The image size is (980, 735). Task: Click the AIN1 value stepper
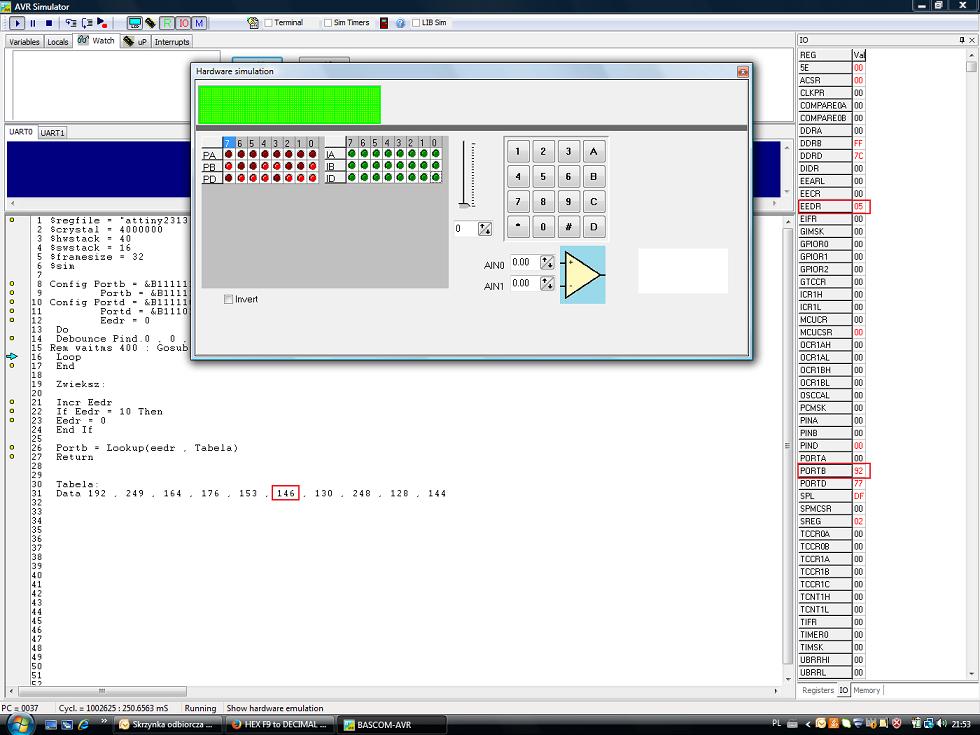(x=548, y=283)
